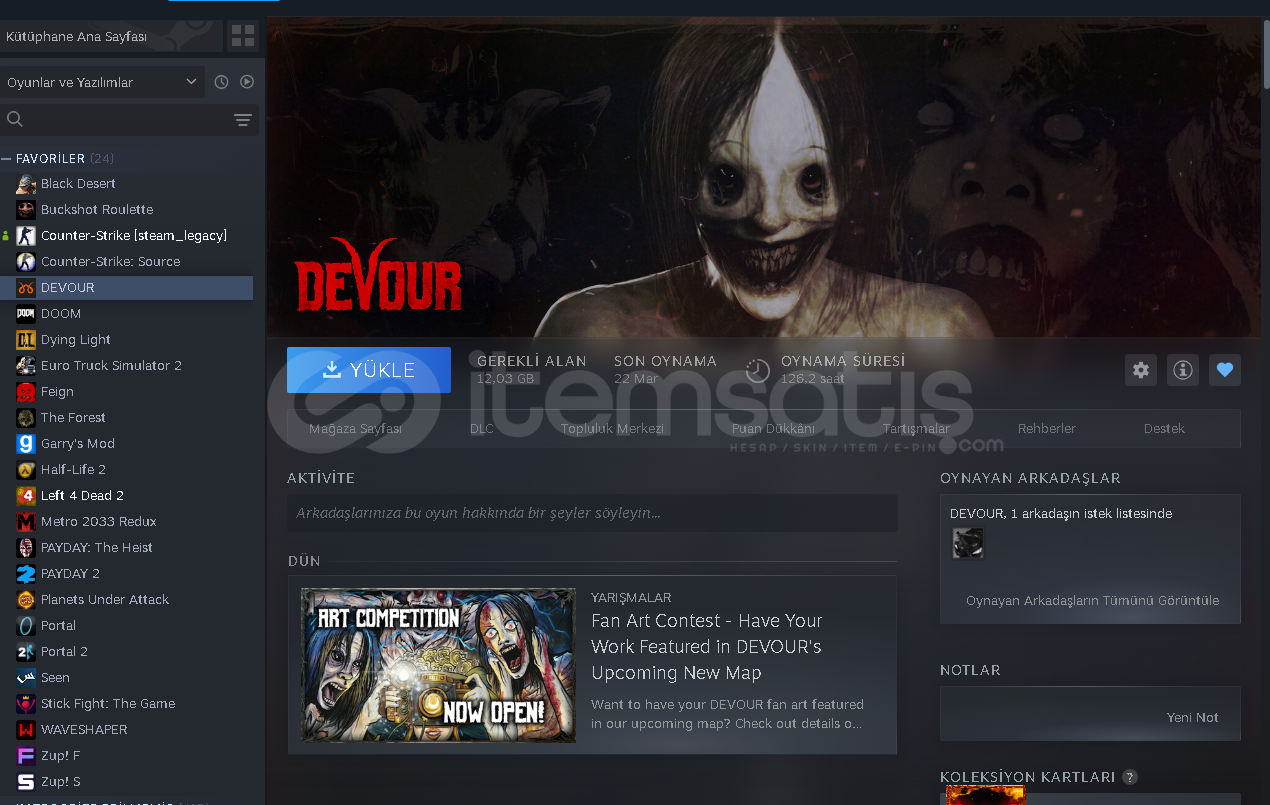This screenshot has width=1270, height=805.
Task: Open the Art Competition news thumbnail
Action: (x=439, y=665)
